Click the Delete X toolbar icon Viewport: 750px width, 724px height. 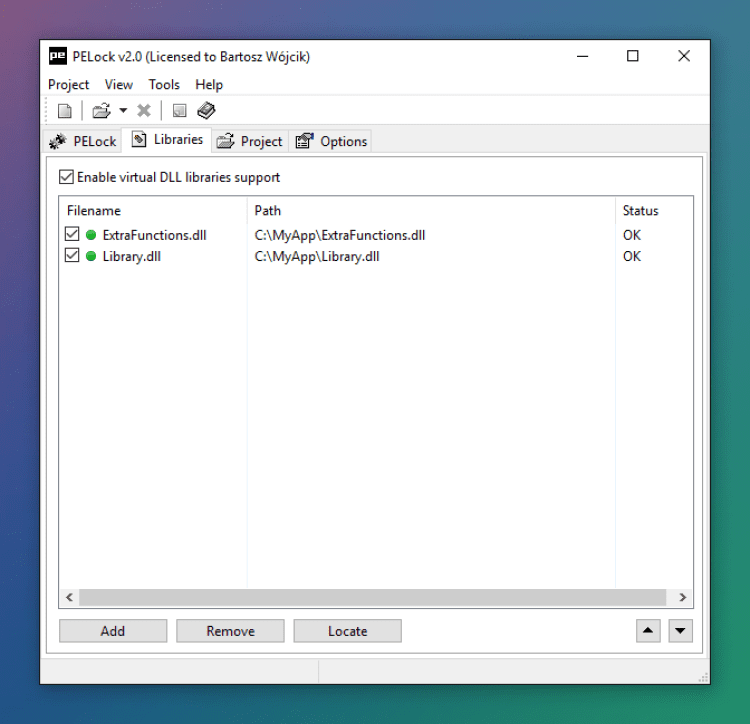click(143, 111)
